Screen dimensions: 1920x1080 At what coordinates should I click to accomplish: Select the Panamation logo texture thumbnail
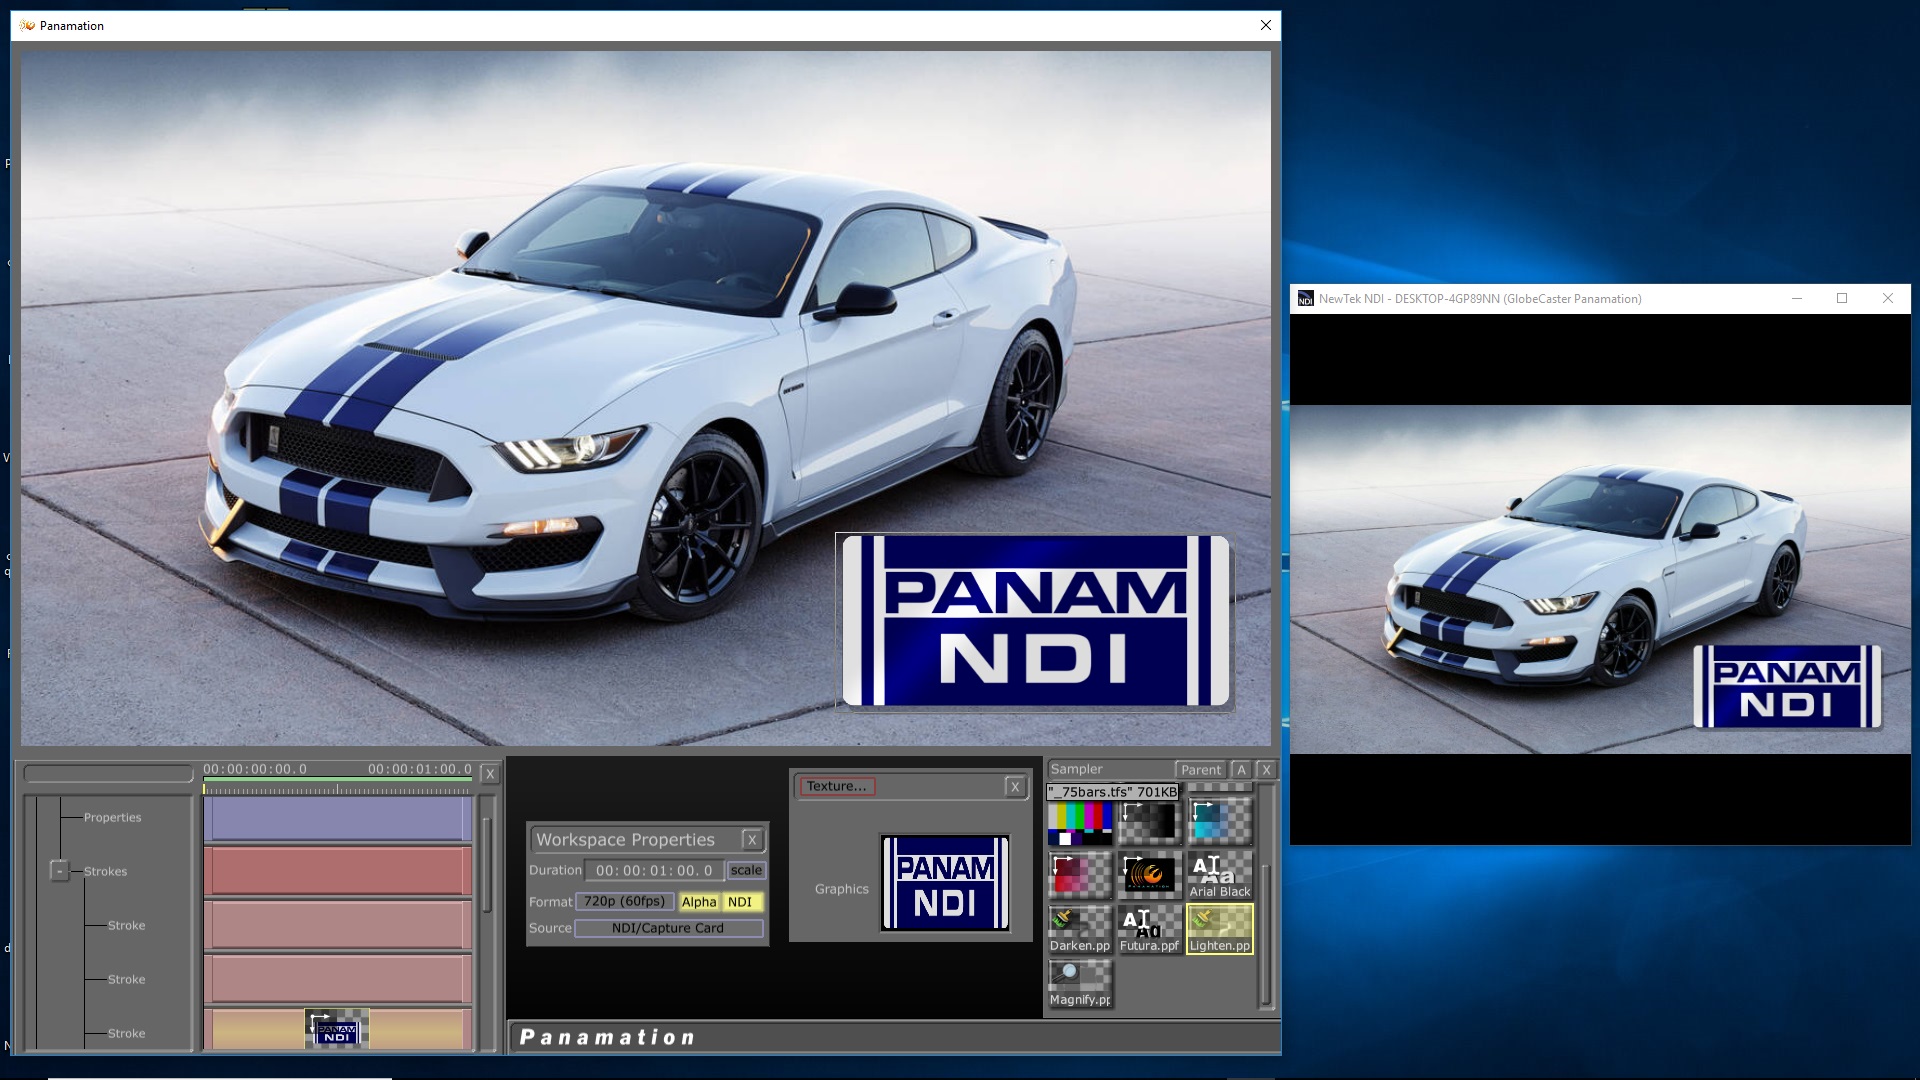(1149, 874)
